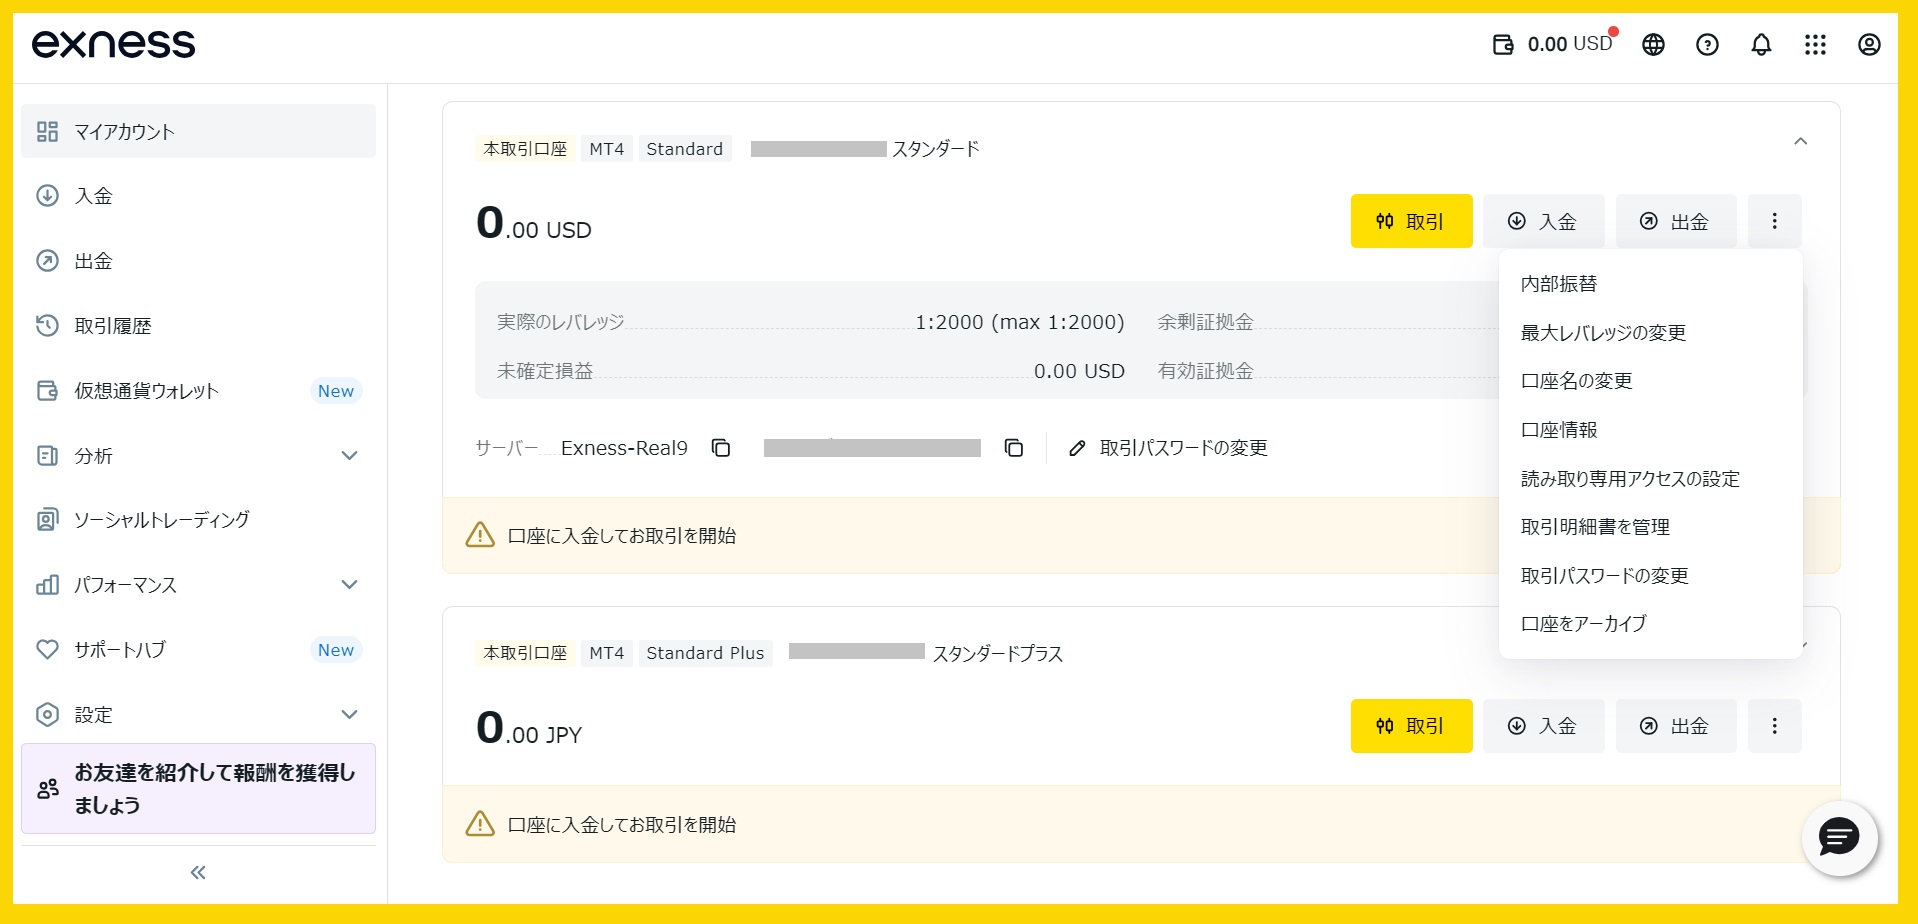The height and width of the screenshot is (924, 1918).
Task: Open the friend referral rewards banner
Action: [x=198, y=788]
